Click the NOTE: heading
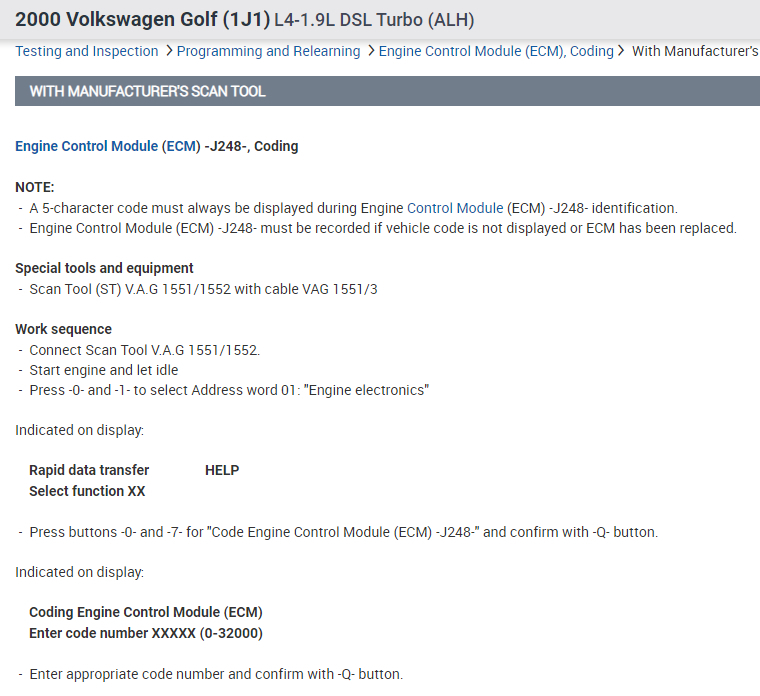Viewport: 760px width, 696px height. tap(35, 187)
